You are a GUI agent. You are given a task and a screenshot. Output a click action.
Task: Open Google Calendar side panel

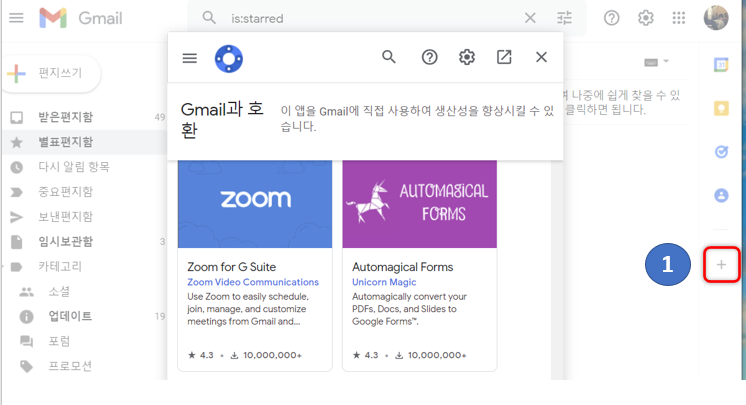(721, 64)
